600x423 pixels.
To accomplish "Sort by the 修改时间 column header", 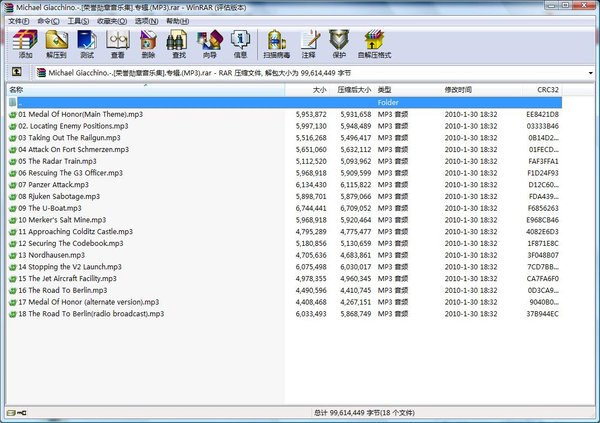I will tap(481, 90).
